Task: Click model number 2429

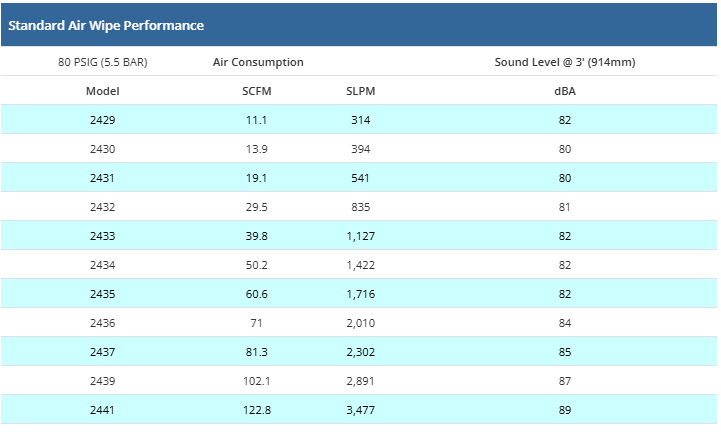Action: tap(104, 120)
